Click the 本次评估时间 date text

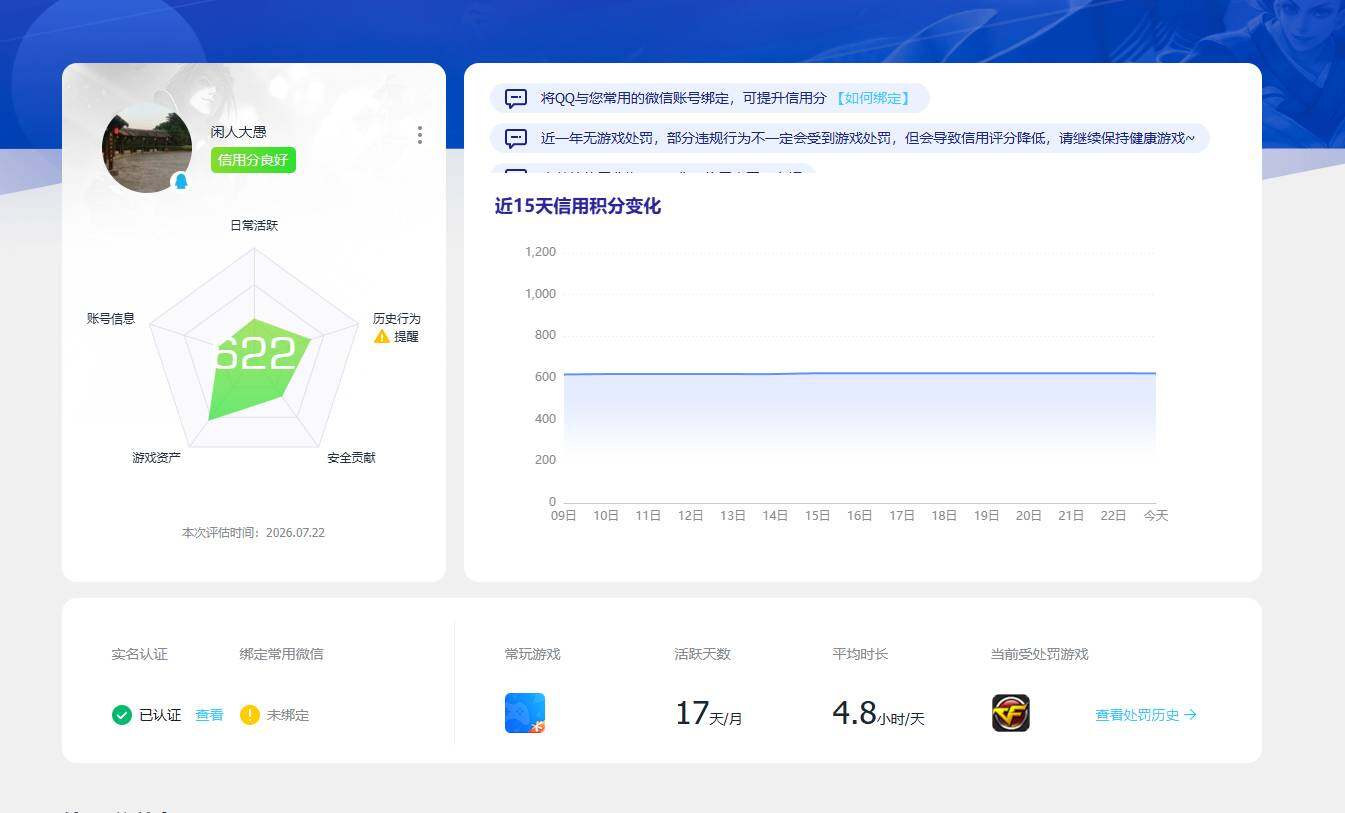253,533
